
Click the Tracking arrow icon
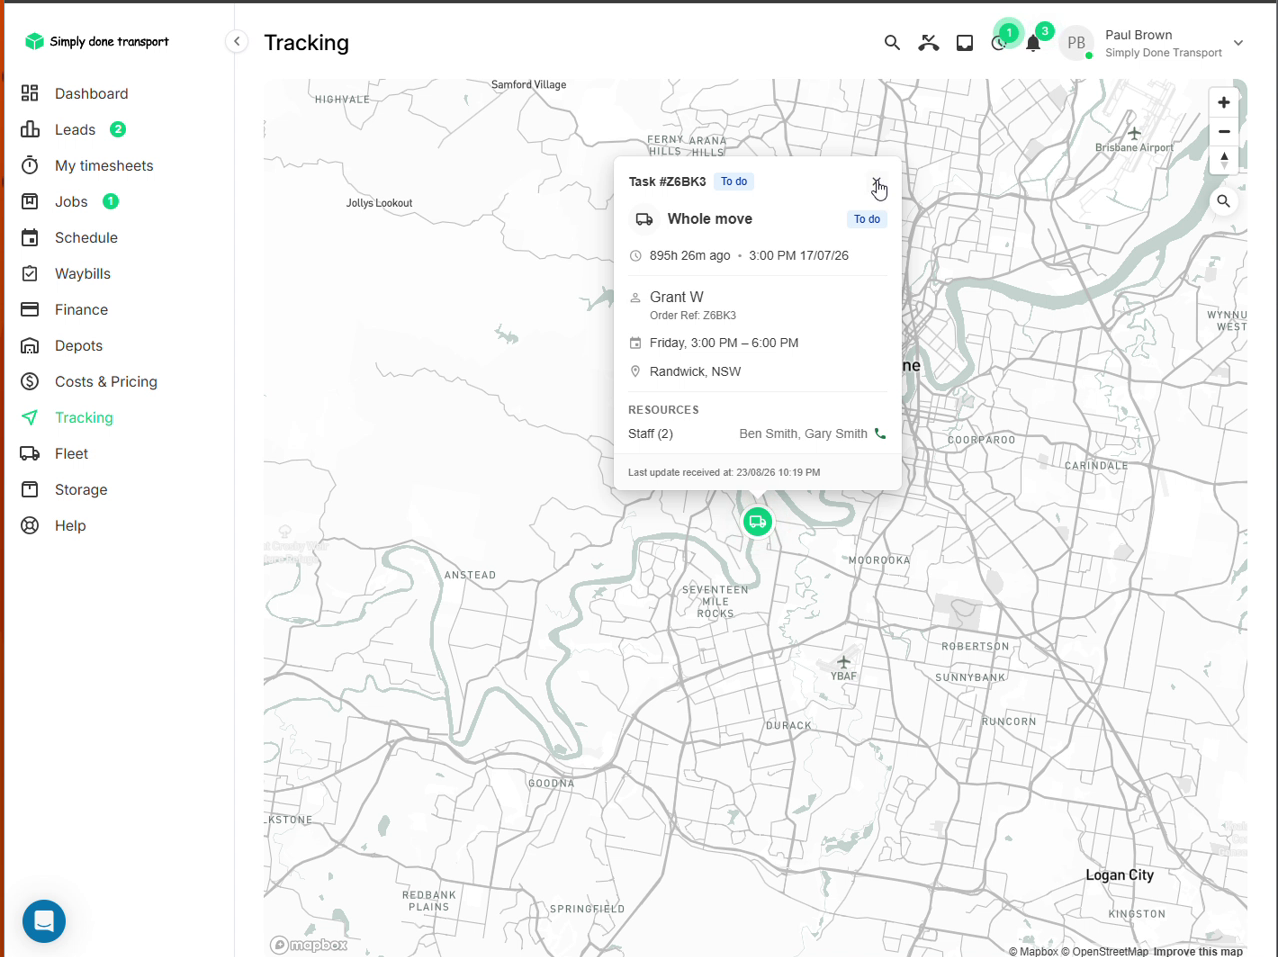[30, 418]
